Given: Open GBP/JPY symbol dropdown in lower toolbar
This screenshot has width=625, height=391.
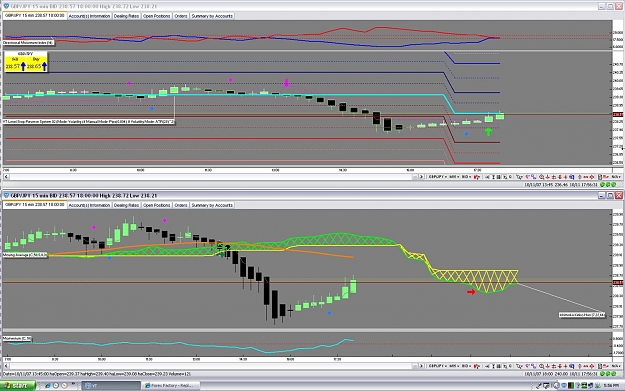Looking at the screenshot, I should point(438,366).
